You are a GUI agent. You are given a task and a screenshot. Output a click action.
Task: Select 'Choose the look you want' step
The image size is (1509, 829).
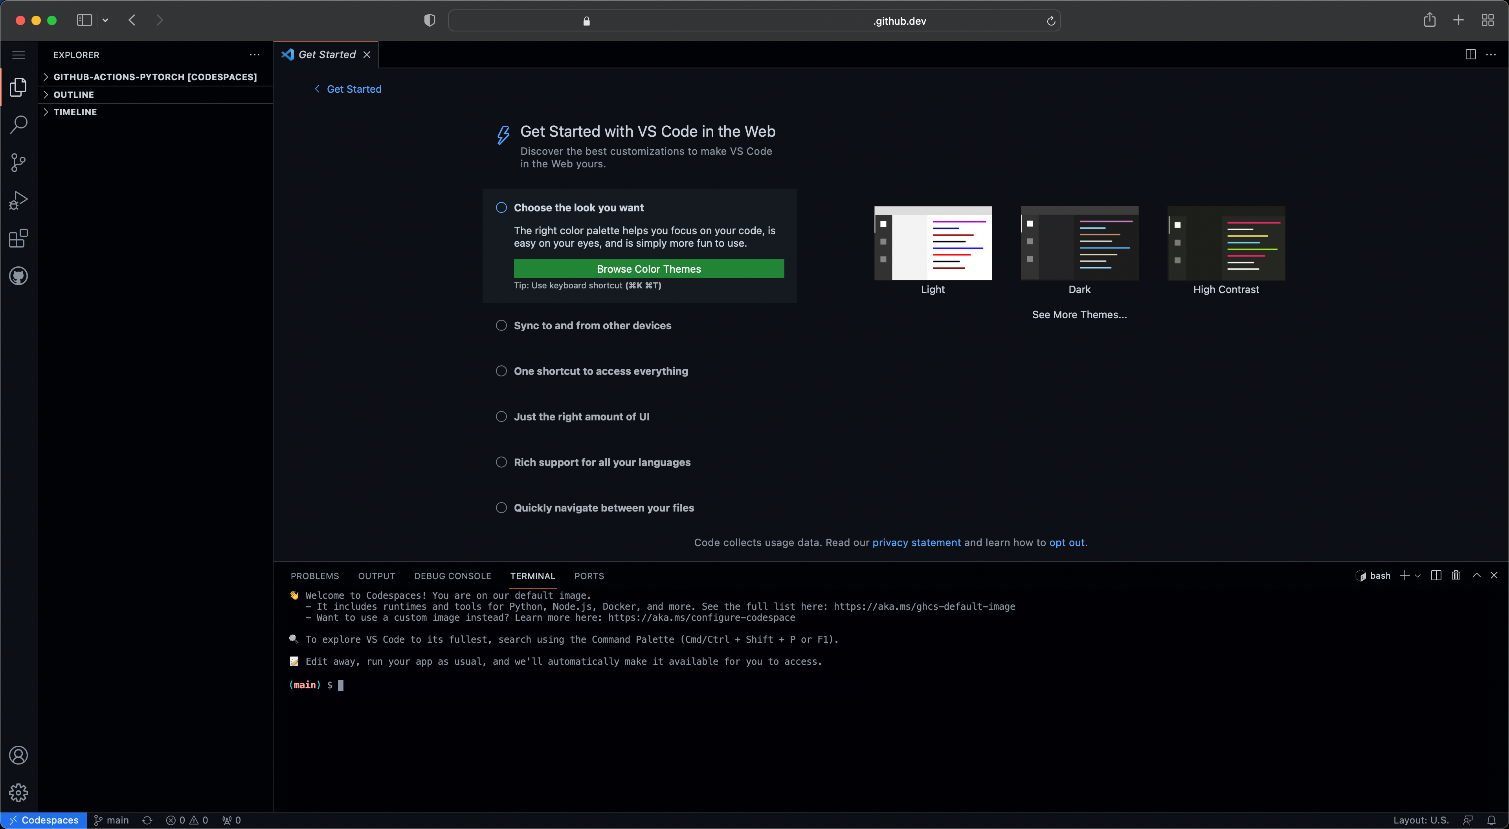coord(579,208)
